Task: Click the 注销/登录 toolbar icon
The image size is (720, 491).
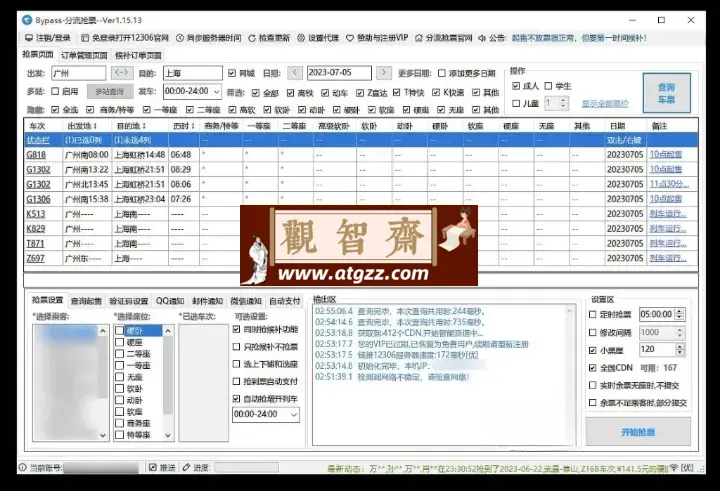Action: (x=29, y=38)
